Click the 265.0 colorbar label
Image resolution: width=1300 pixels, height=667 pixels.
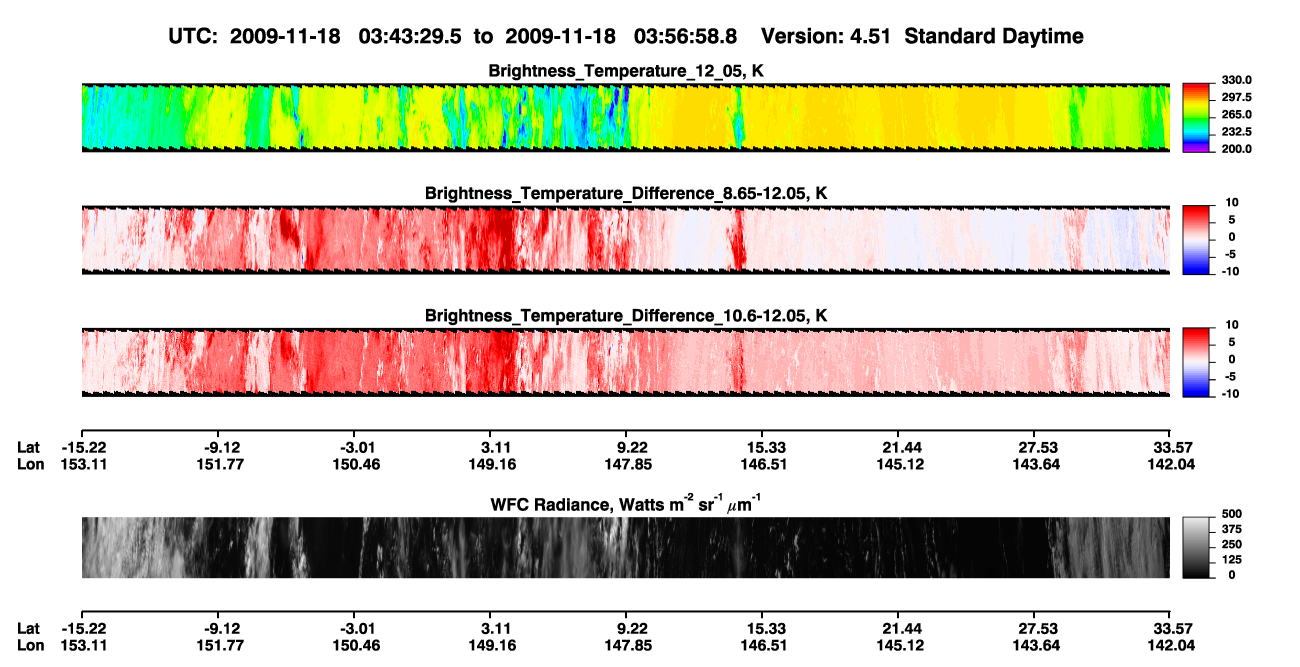[1237, 114]
